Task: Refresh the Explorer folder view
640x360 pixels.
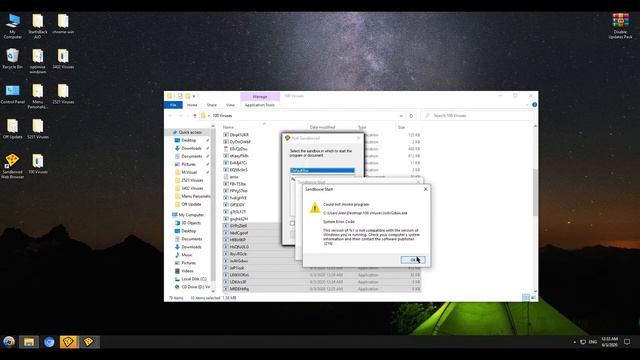Action: 411,116
